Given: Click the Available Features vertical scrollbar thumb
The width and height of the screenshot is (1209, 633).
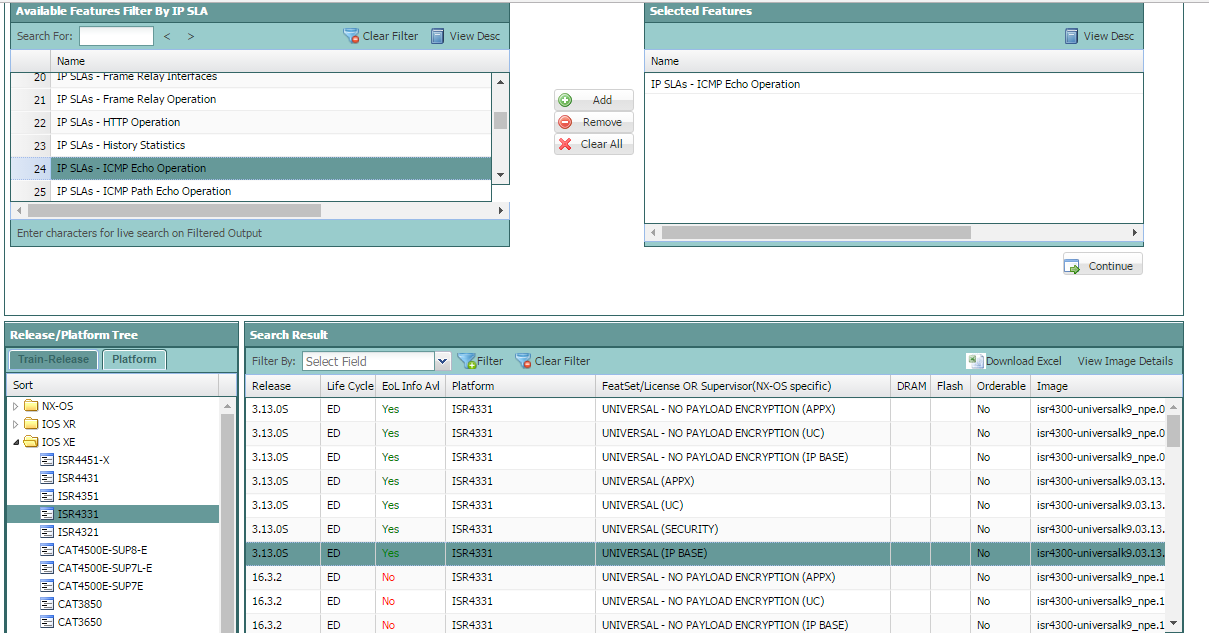Looking at the screenshot, I should 500,120.
